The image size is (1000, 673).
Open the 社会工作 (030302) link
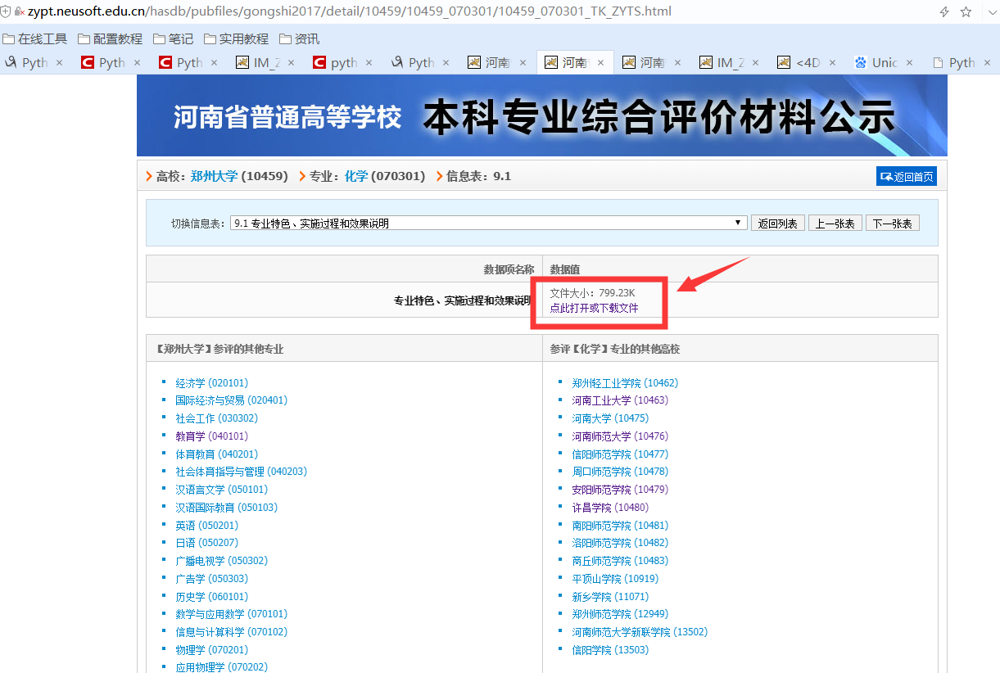[217, 418]
